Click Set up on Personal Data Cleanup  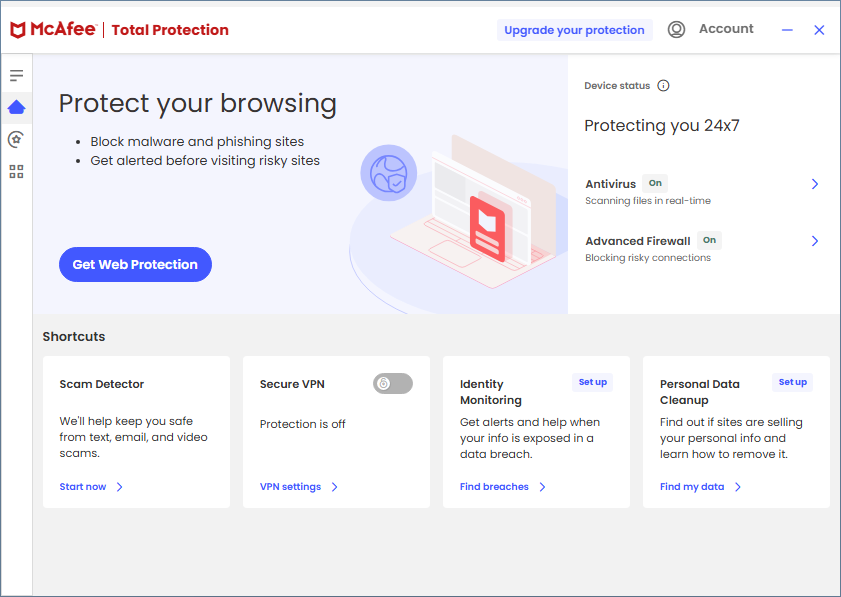click(x=793, y=382)
